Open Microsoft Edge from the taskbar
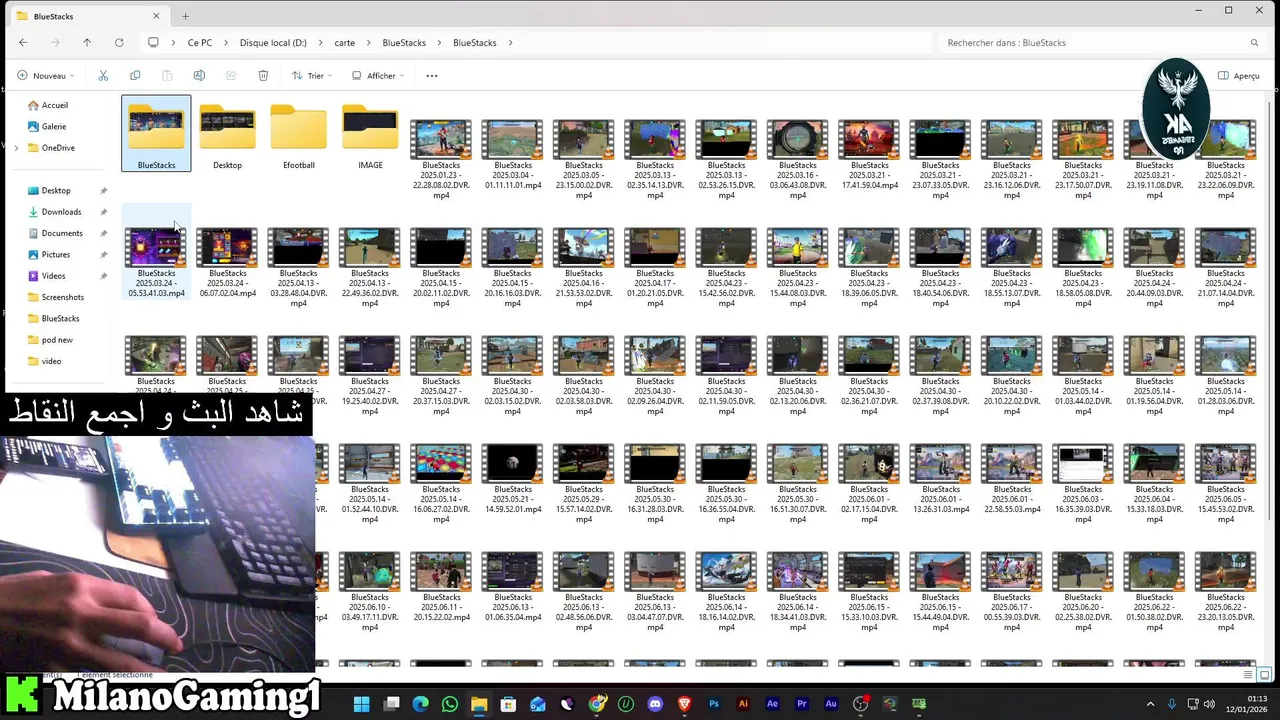The height and width of the screenshot is (720, 1280). (421, 704)
